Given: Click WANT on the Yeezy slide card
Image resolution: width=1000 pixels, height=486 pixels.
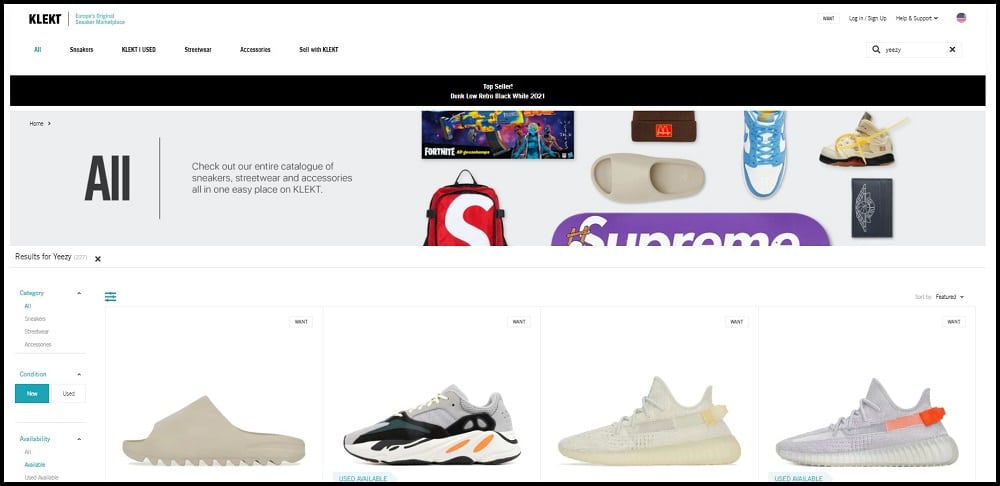Looking at the screenshot, I should pos(301,322).
